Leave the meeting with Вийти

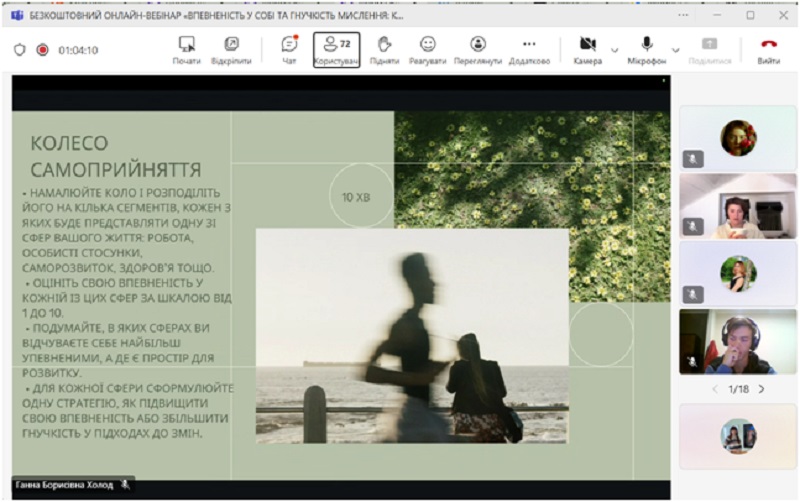[768, 48]
